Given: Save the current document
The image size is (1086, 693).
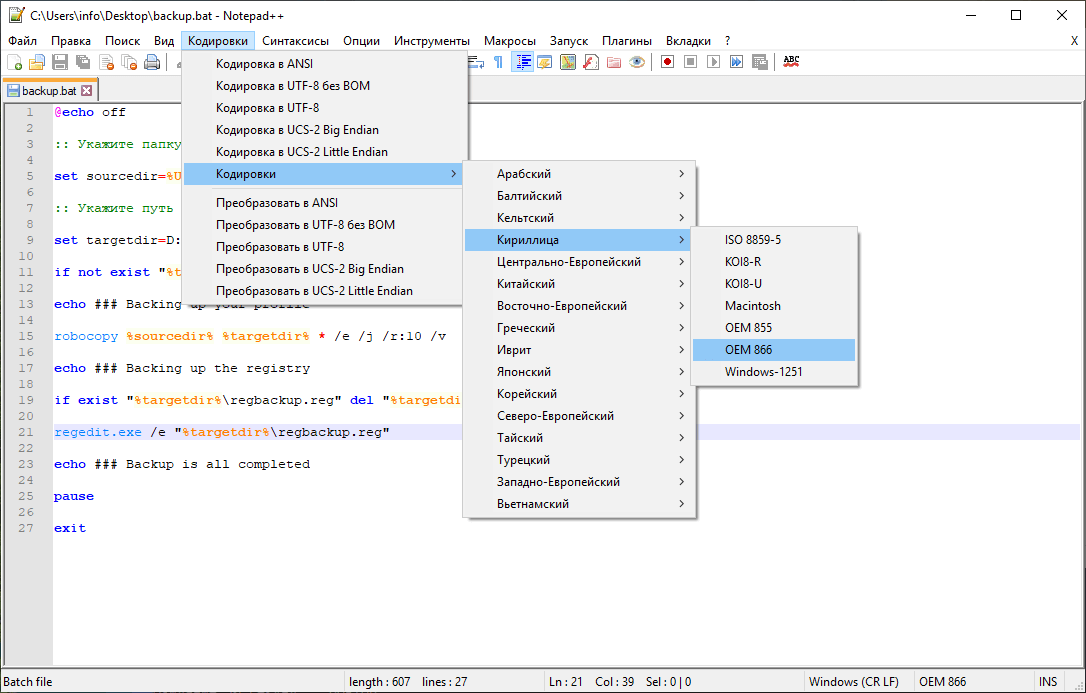Looking at the screenshot, I should point(60,61).
